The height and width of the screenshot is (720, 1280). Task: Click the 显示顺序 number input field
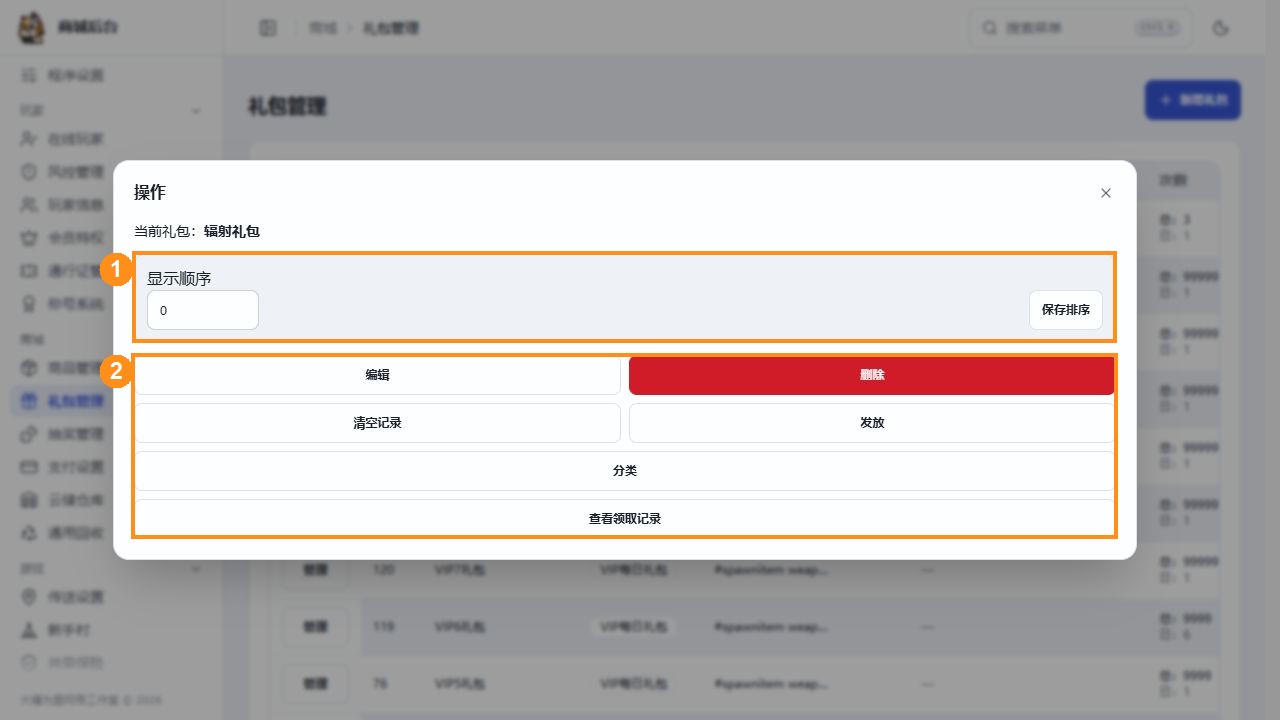pos(203,310)
